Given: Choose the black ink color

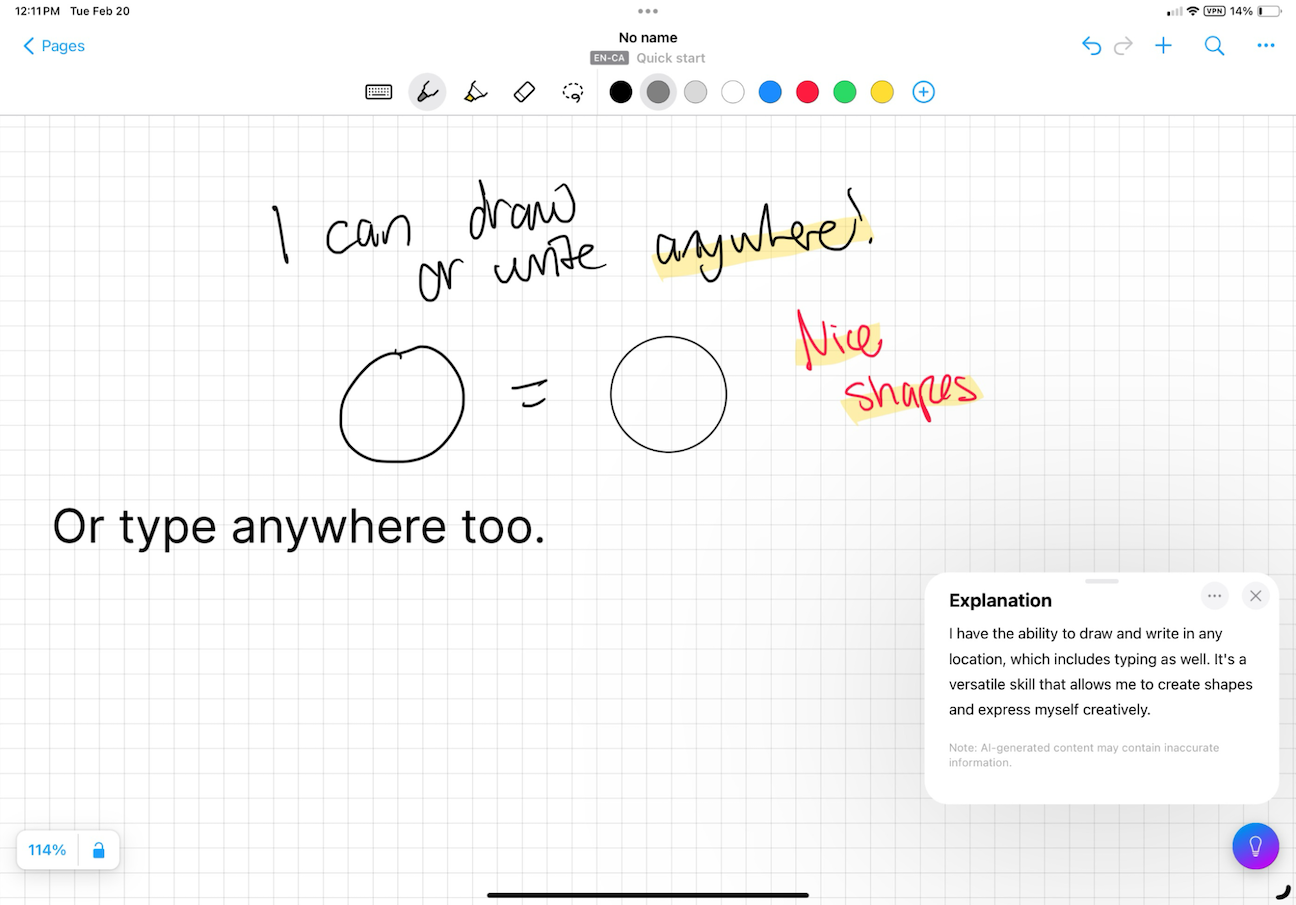Looking at the screenshot, I should [621, 92].
